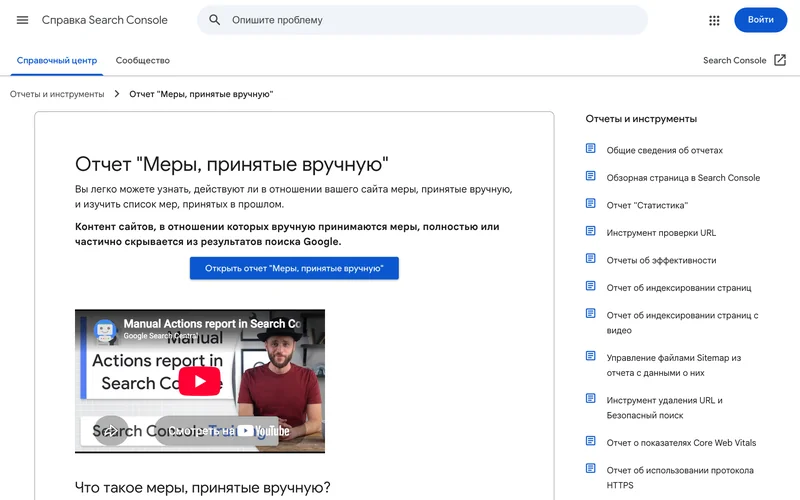Open Общие сведения об отчетах article
Viewport: 800px width, 500px height.
[x=664, y=151]
